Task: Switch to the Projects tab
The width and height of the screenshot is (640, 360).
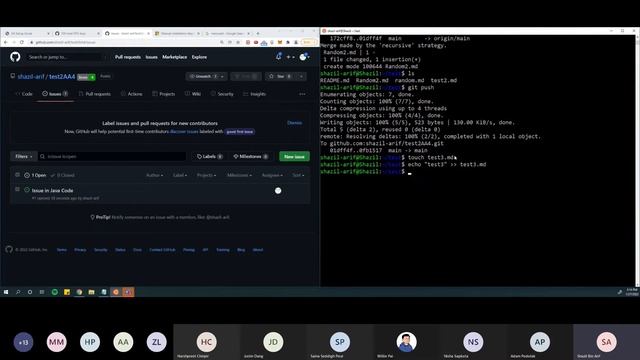Action: tap(164, 94)
